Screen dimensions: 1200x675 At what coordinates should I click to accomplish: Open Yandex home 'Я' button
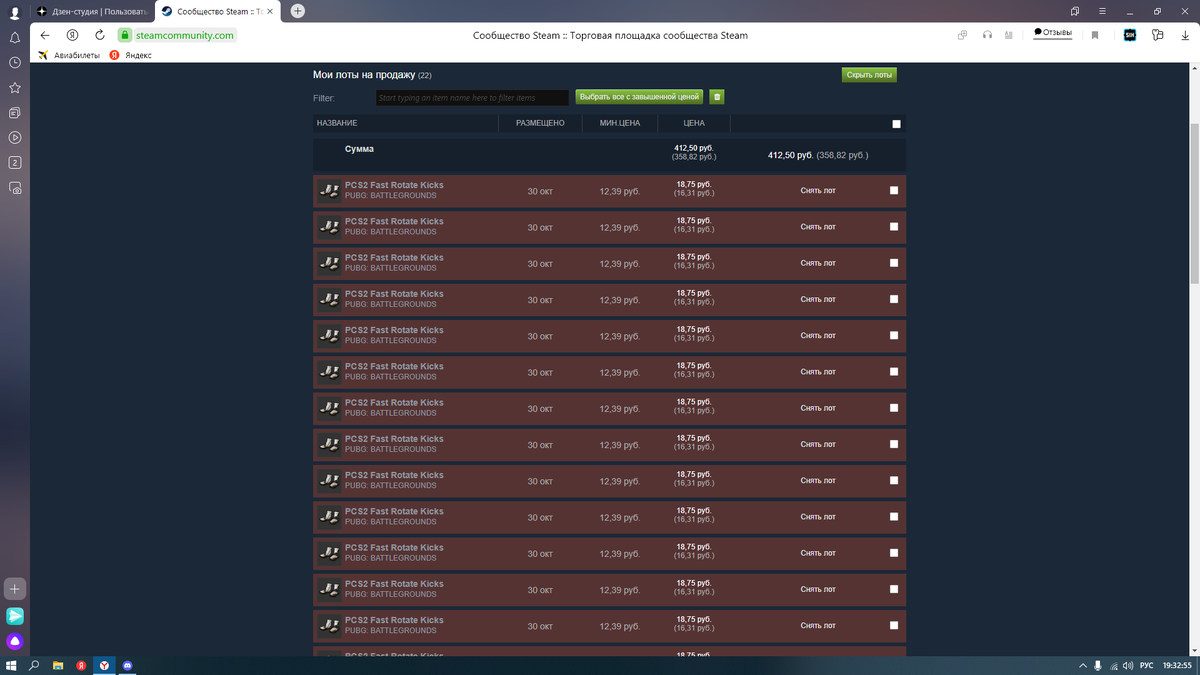pos(72,35)
